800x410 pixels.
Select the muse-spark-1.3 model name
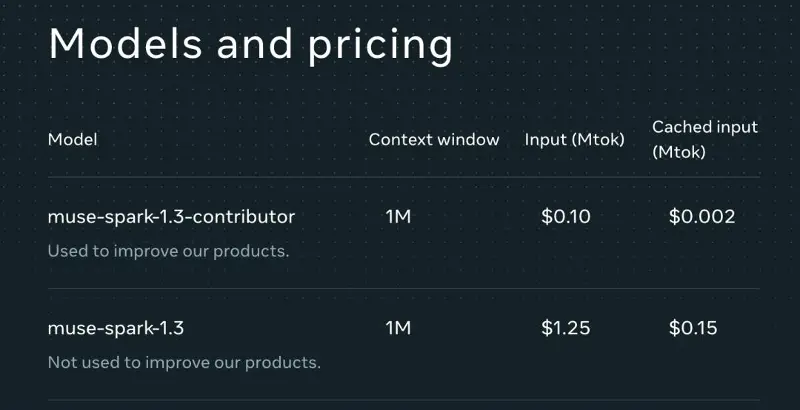pos(116,328)
